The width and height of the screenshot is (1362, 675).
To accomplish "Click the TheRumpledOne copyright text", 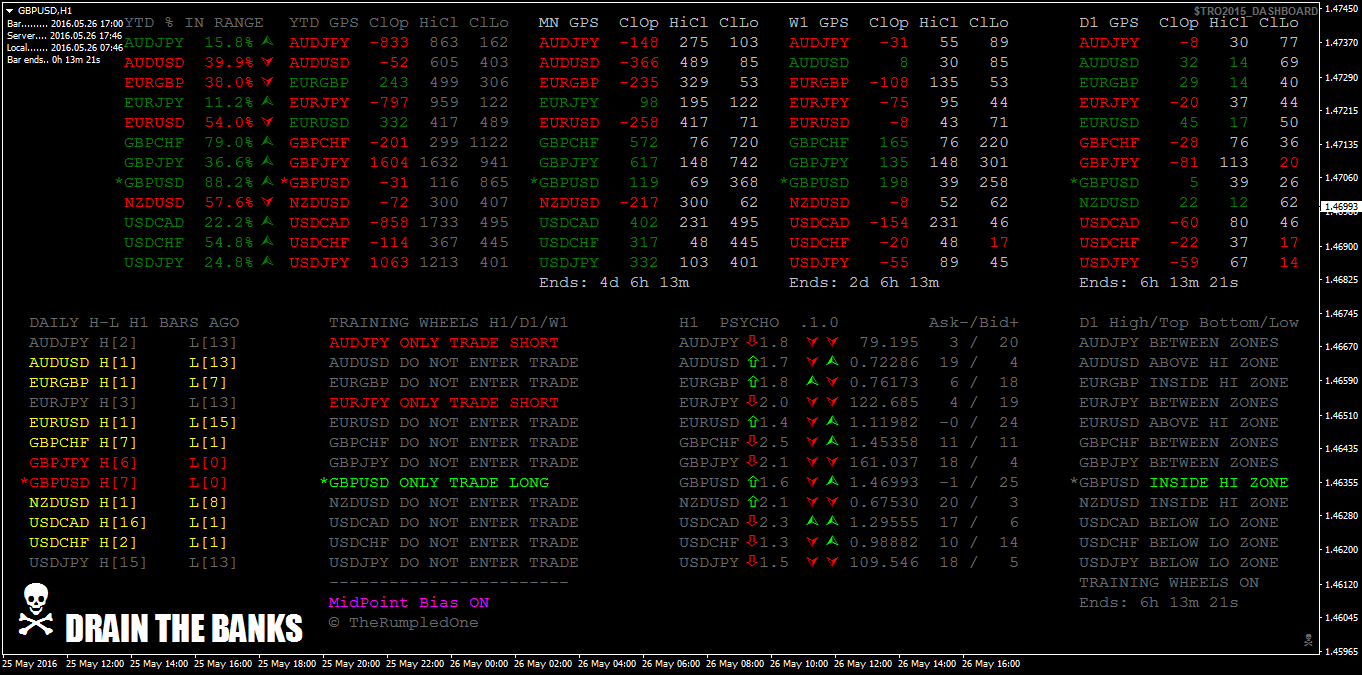I will pyautogui.click(x=404, y=623).
